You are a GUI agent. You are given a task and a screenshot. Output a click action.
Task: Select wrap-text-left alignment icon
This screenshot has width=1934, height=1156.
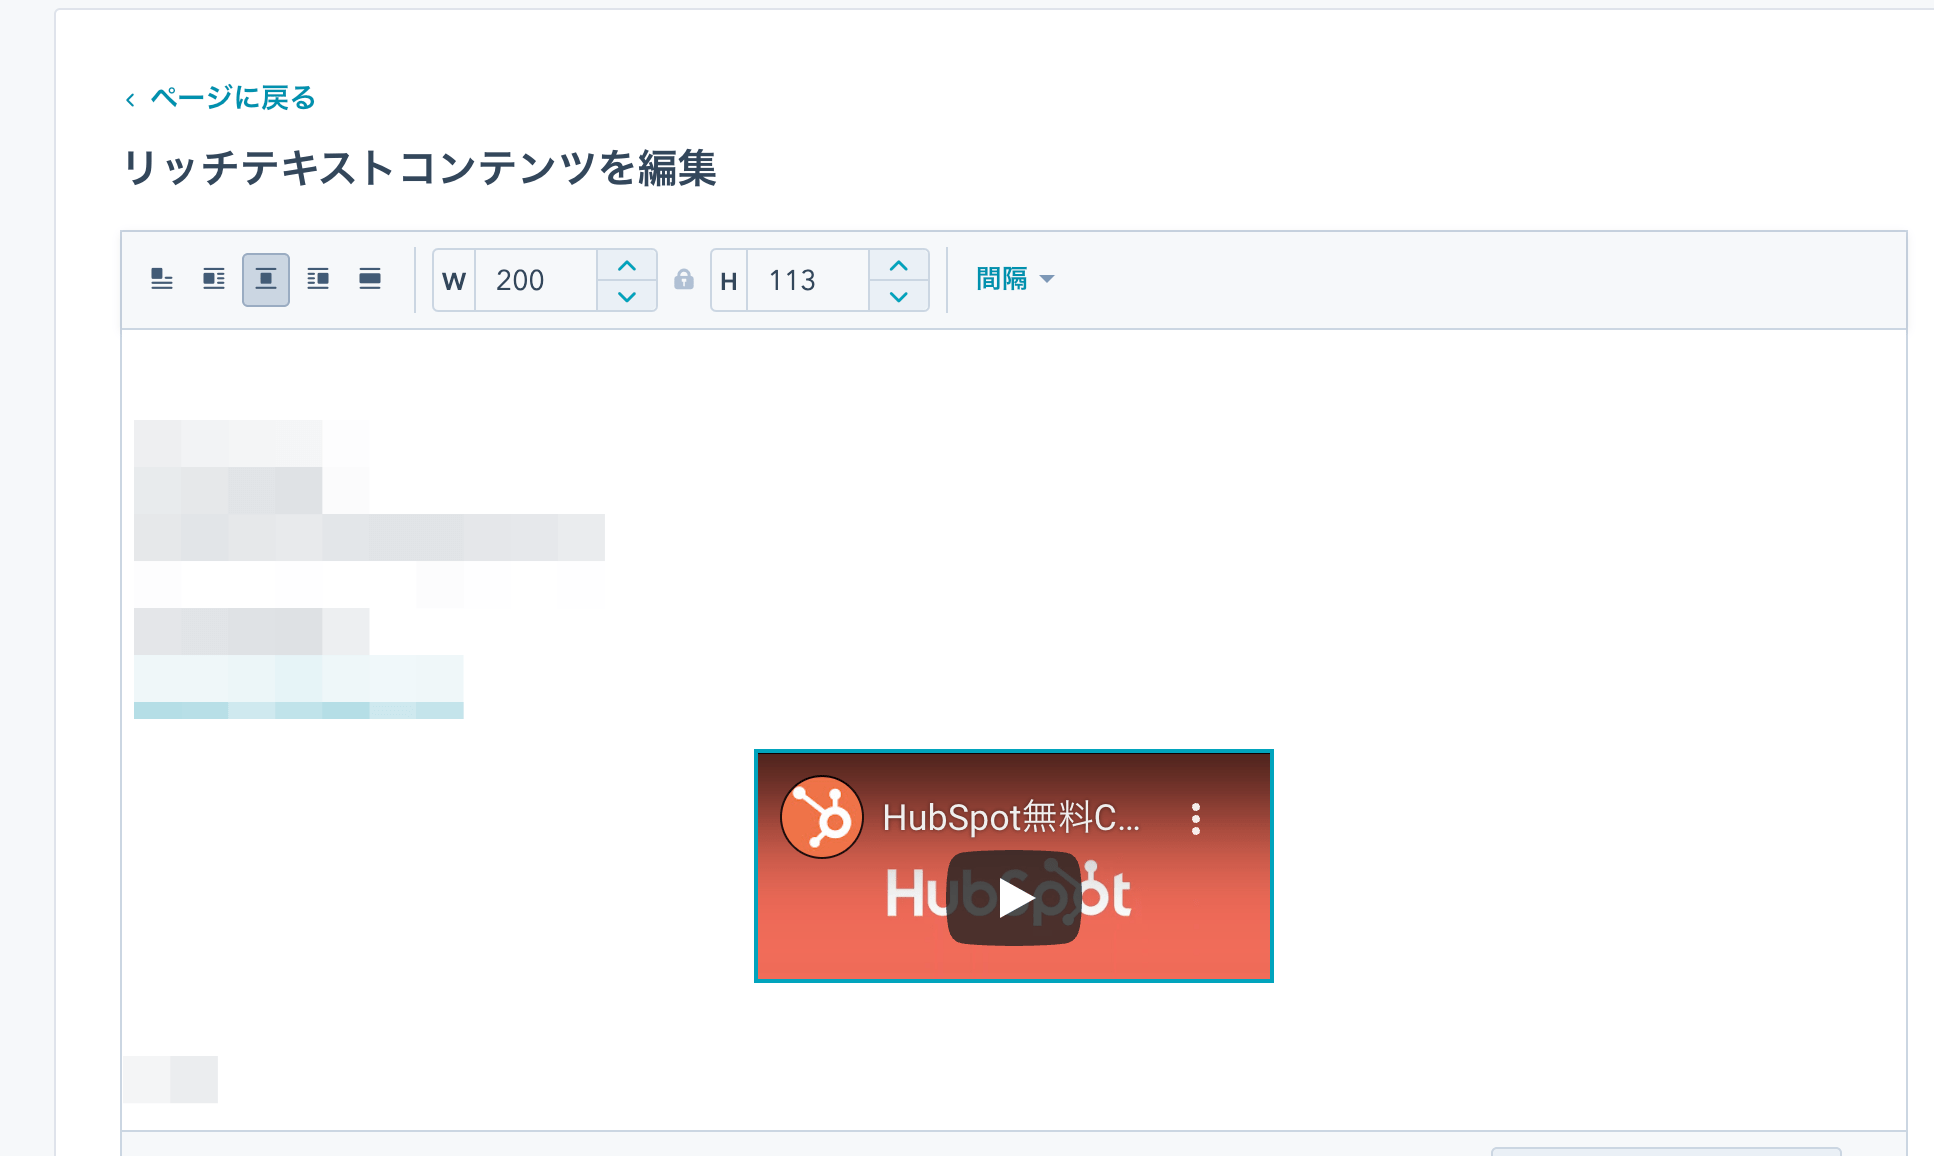coord(214,279)
